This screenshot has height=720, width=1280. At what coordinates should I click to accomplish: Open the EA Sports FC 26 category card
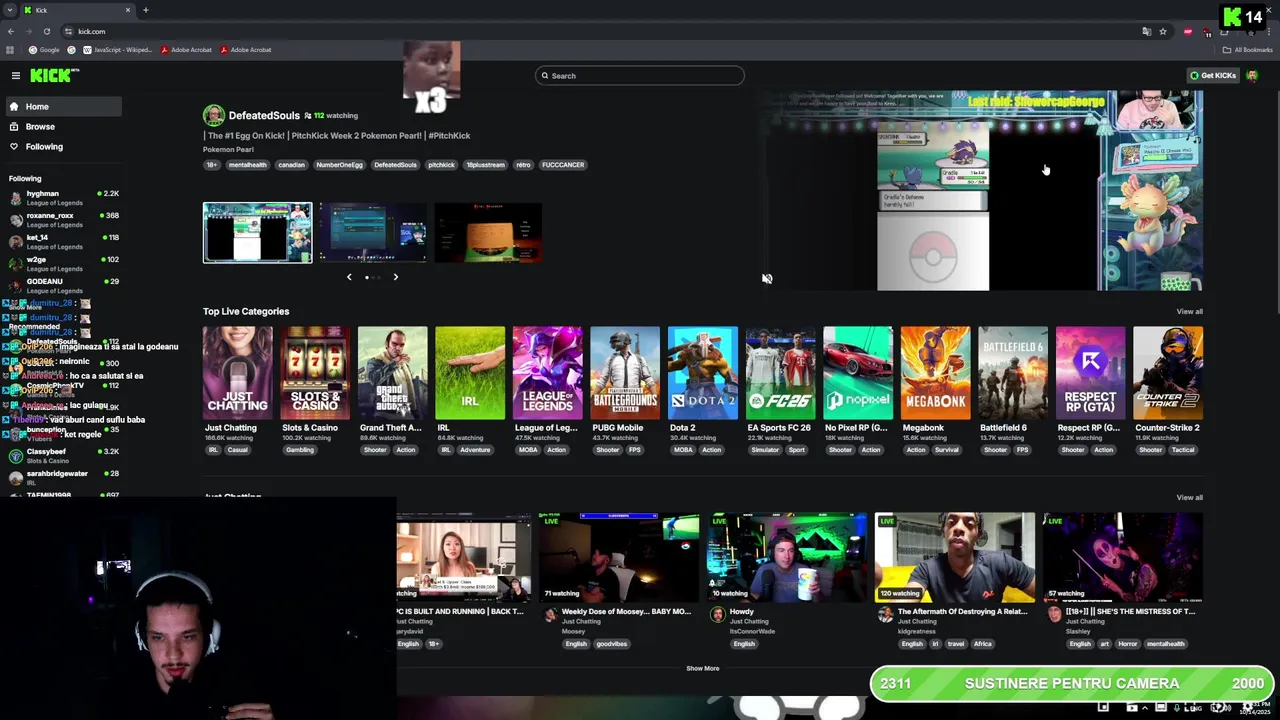[x=780, y=373]
